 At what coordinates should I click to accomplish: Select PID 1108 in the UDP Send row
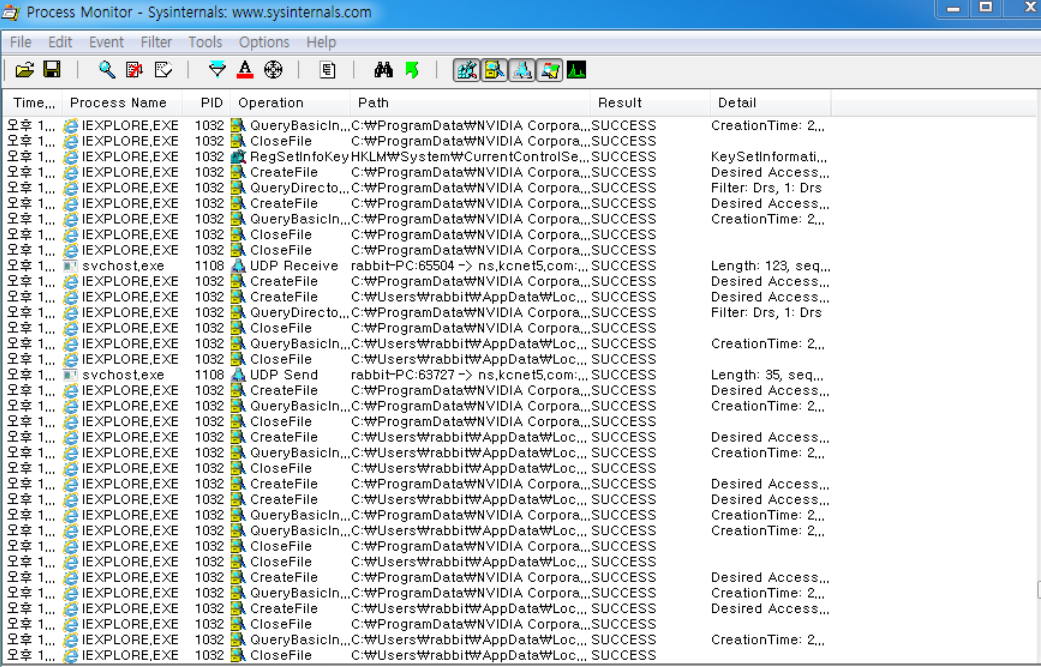pos(210,374)
